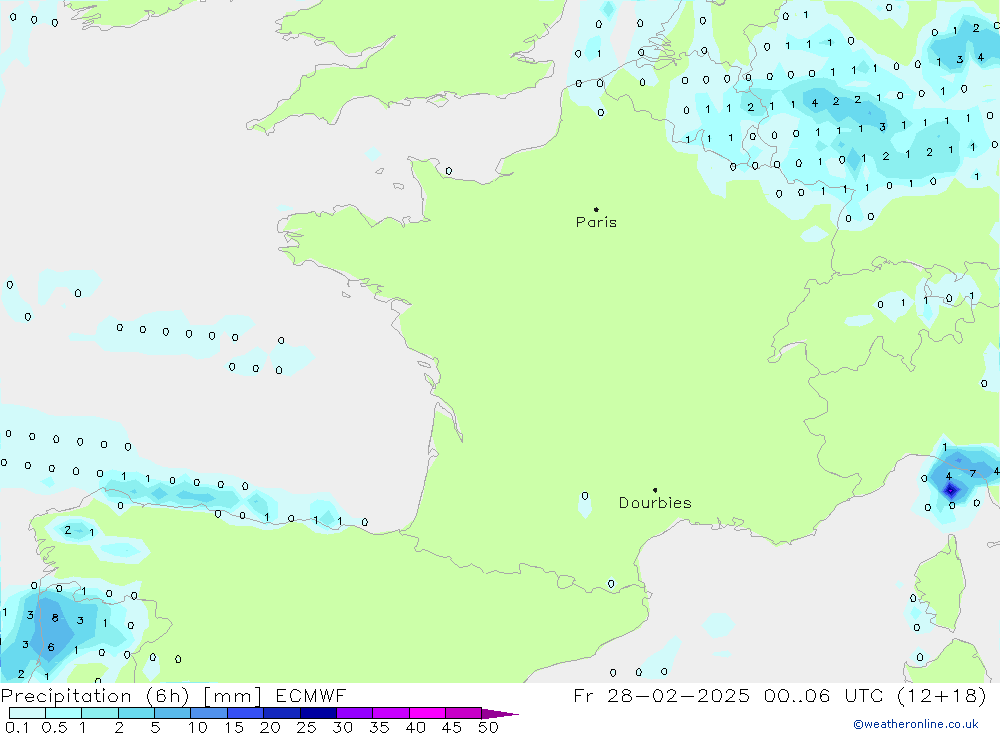Click the '25' legend scale value
Viewport: 1000px width, 733px height.
306,727
